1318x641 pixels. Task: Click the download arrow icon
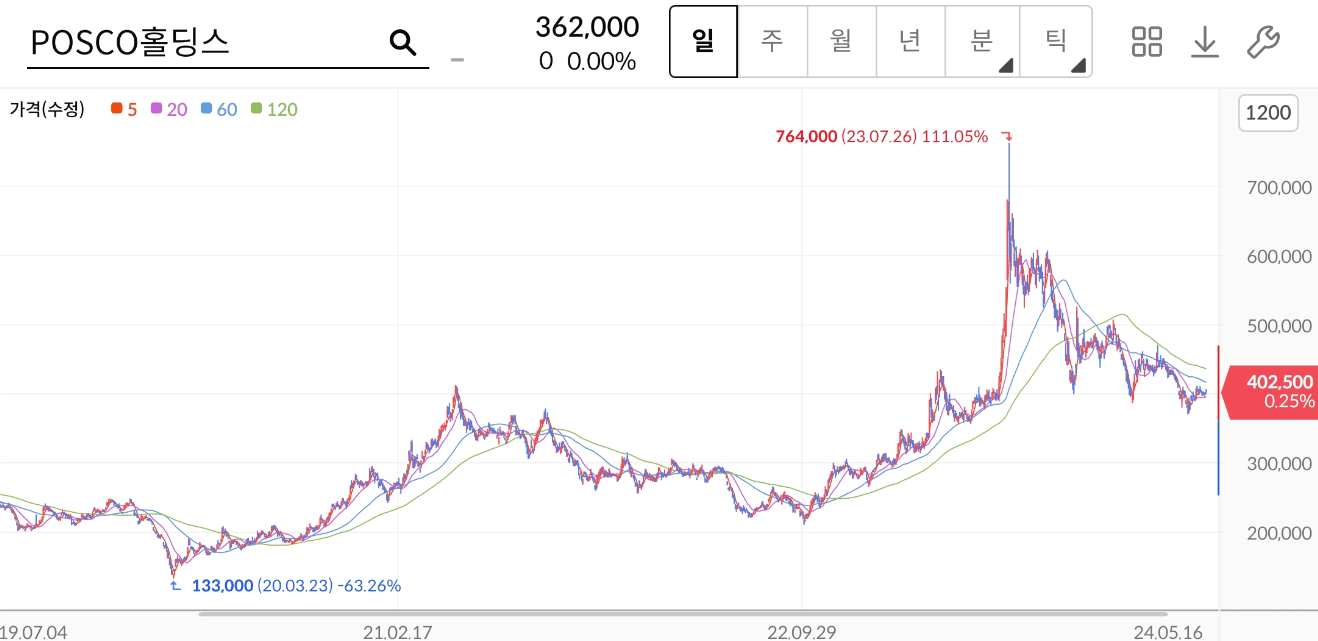point(1205,41)
